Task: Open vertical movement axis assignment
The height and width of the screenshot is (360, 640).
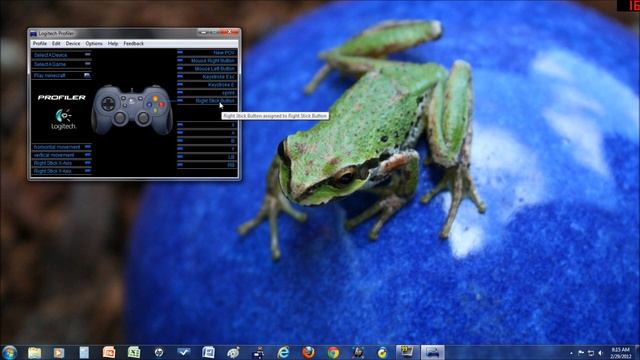Action: pyautogui.click(x=62, y=155)
